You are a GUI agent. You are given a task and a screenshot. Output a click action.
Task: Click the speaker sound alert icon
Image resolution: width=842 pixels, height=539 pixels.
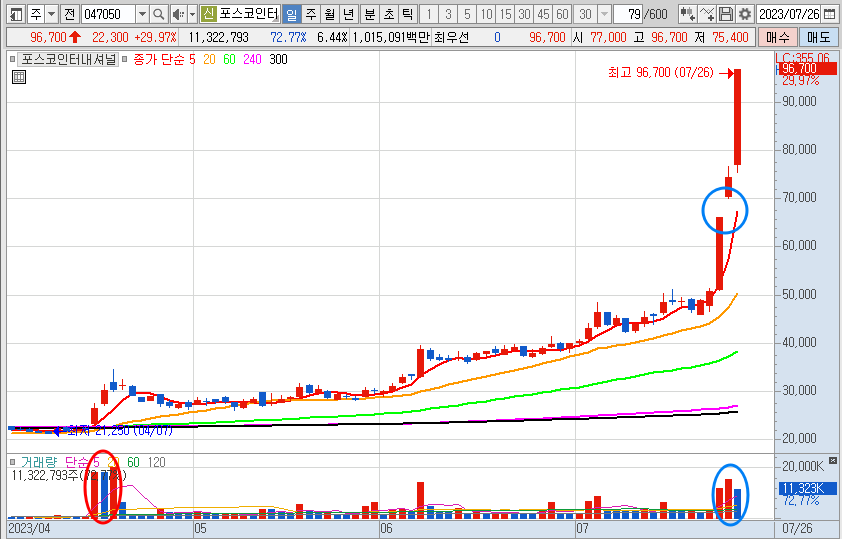pyautogui.click(x=178, y=14)
